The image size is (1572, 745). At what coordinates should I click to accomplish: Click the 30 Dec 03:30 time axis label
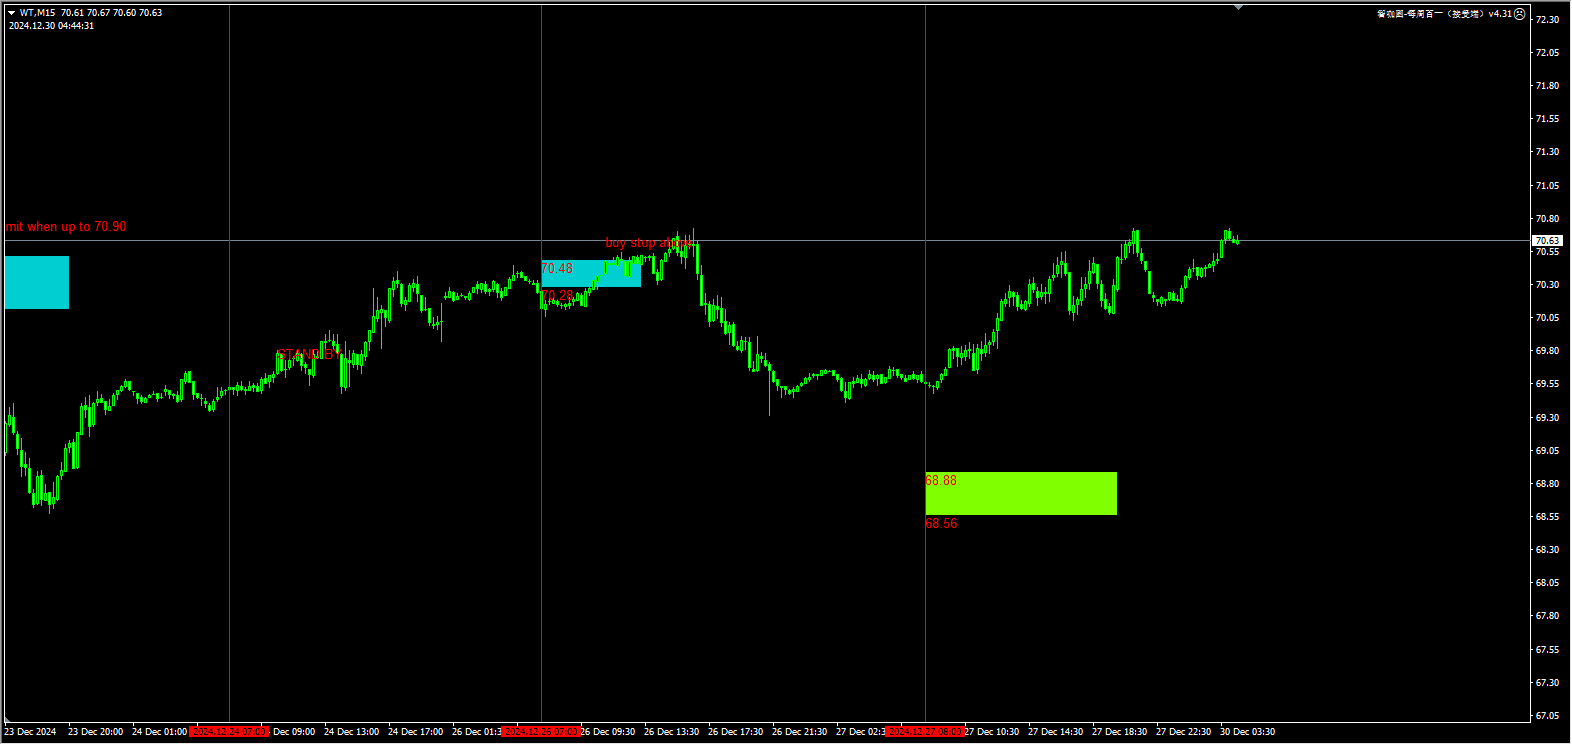coord(1247,732)
